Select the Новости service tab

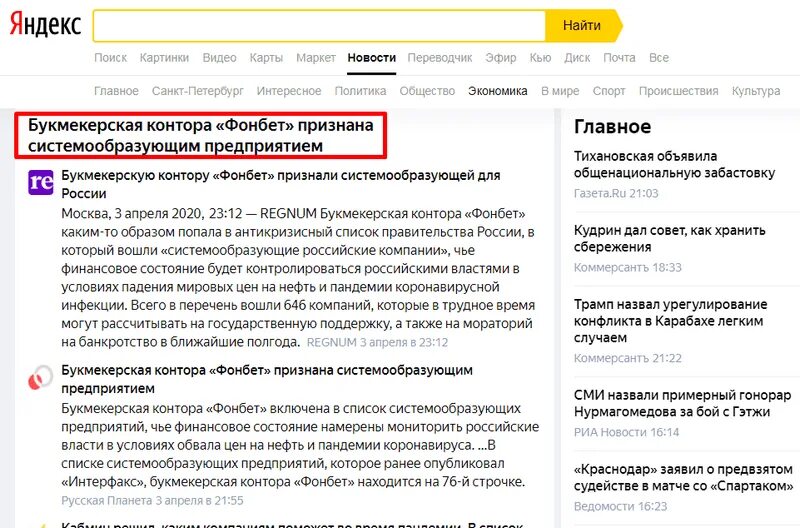click(371, 58)
